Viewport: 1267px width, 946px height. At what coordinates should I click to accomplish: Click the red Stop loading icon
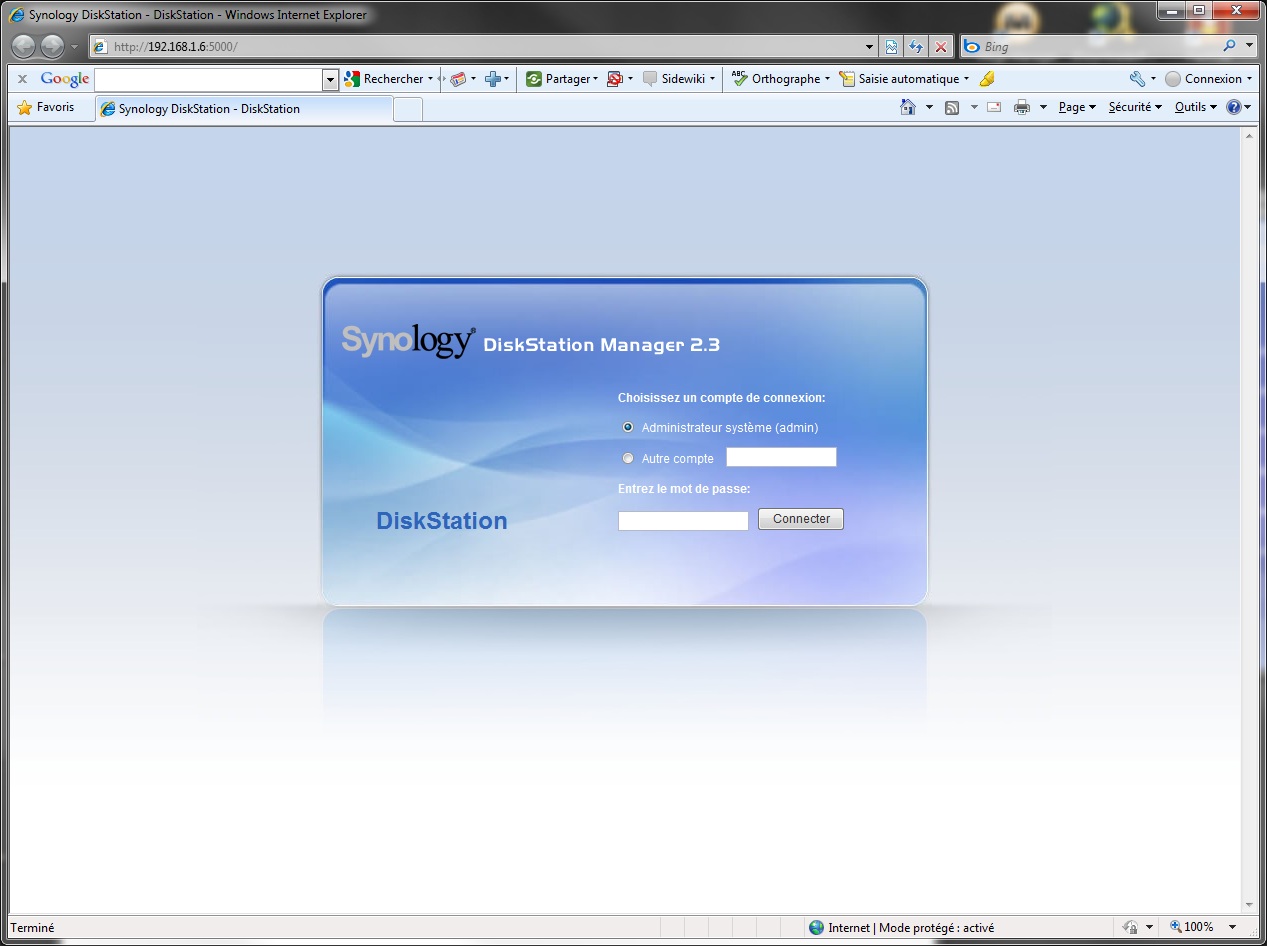[x=941, y=47]
